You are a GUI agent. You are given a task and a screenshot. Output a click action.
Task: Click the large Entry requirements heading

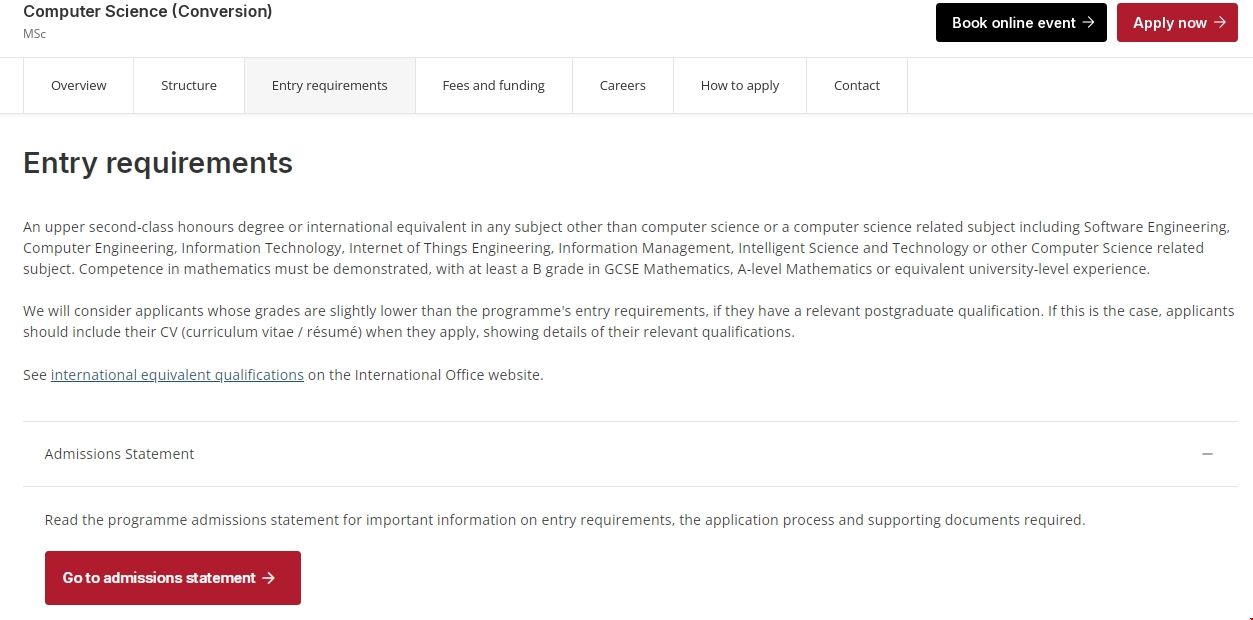pos(158,163)
